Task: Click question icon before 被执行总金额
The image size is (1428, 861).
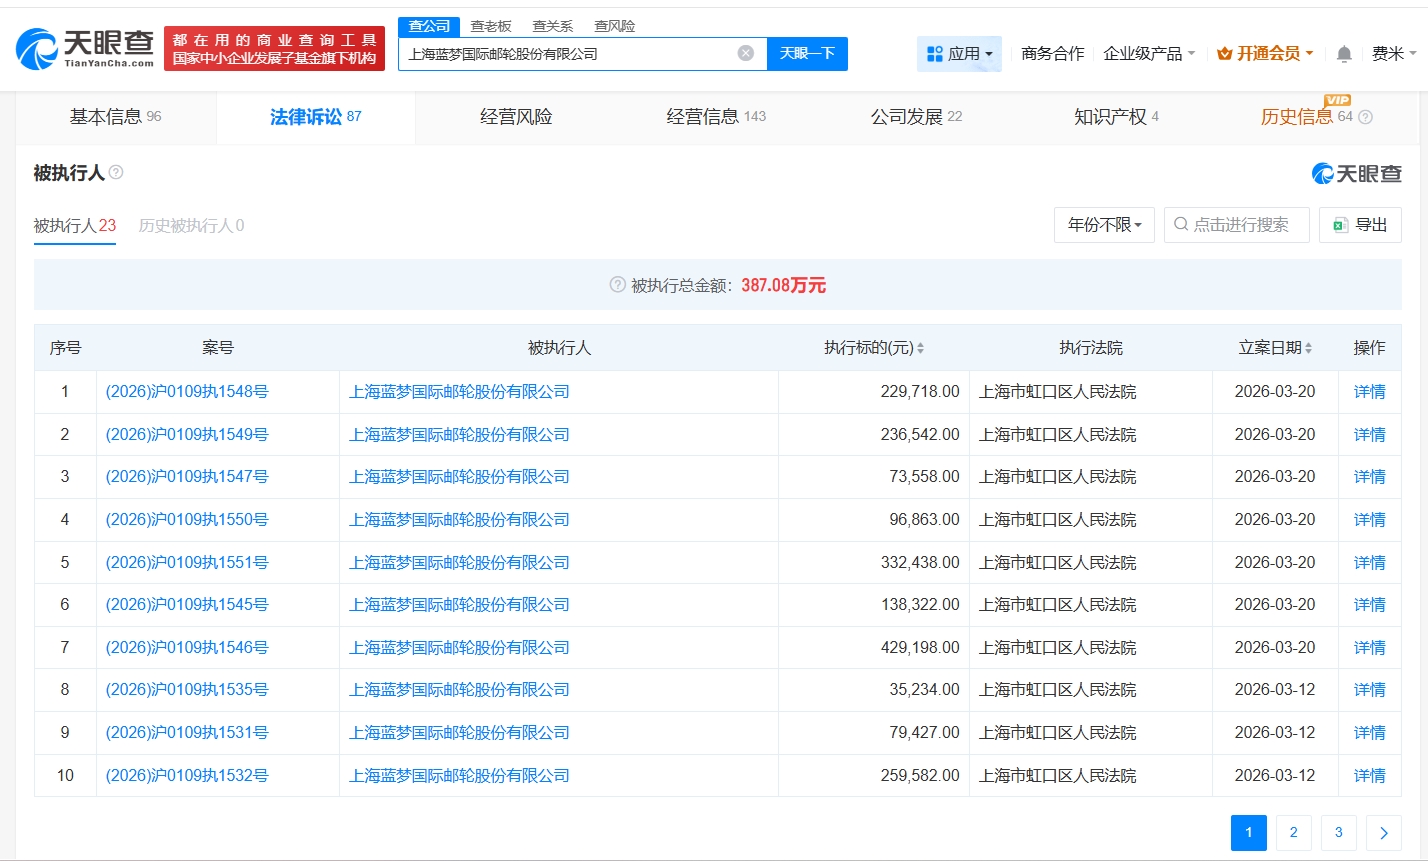Action: [x=617, y=285]
